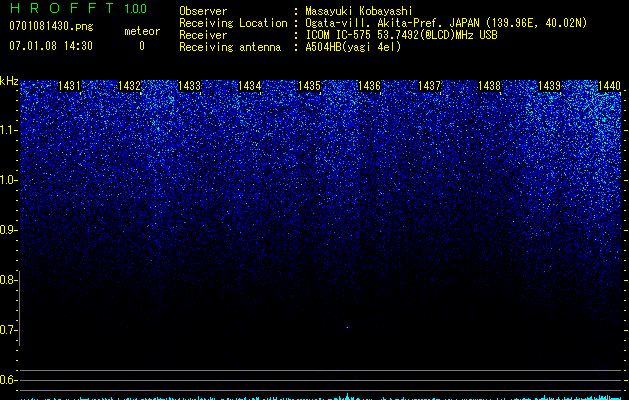629x400 pixels.
Task: Click the Receiving Location label
Action: 233,23
